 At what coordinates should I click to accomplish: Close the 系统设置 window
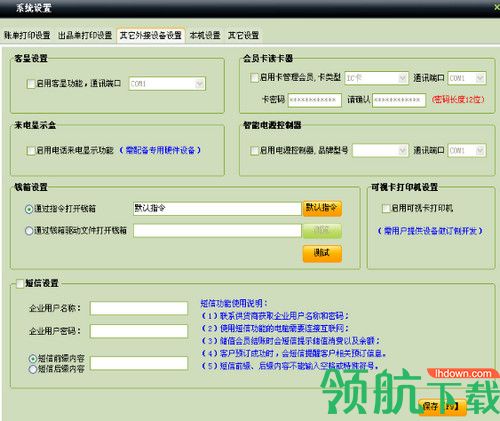click(497, 7)
